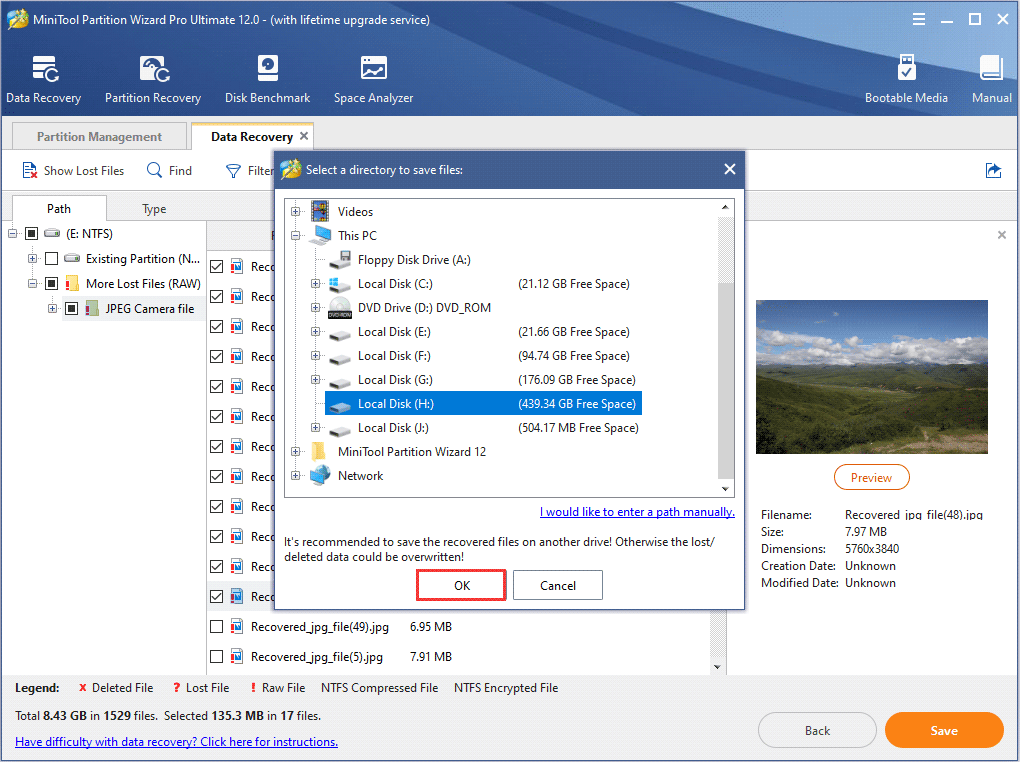Select the Type tab in the results panel
This screenshot has height=762, width=1020.
click(153, 208)
